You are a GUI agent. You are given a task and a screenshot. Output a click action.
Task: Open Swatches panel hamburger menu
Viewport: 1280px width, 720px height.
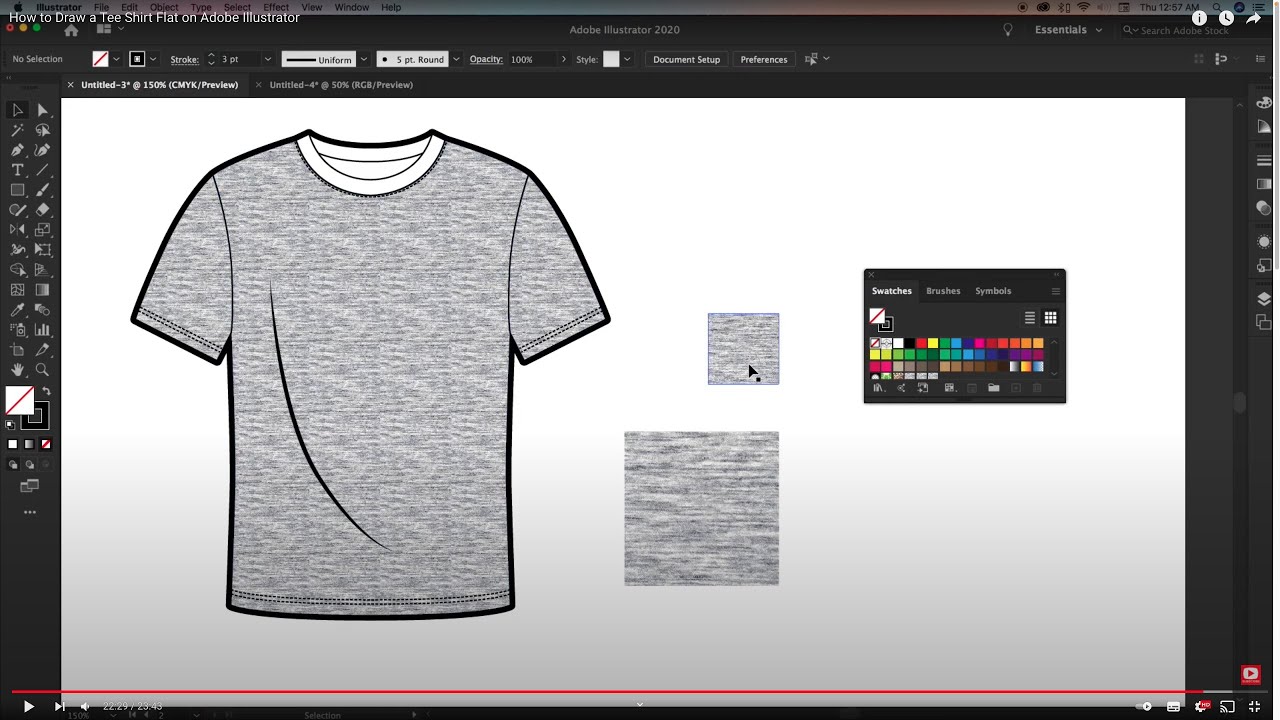(x=1055, y=291)
